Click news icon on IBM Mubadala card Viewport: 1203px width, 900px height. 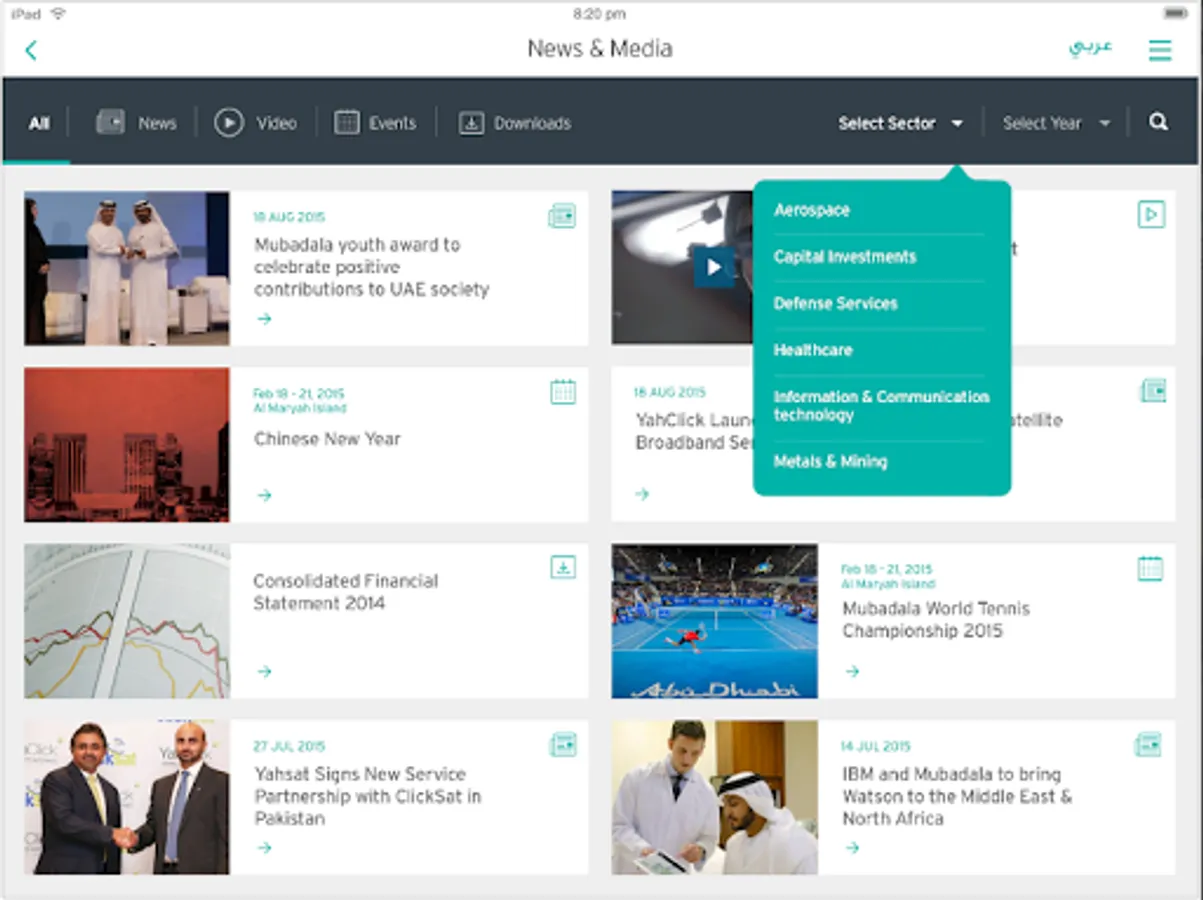click(1148, 744)
